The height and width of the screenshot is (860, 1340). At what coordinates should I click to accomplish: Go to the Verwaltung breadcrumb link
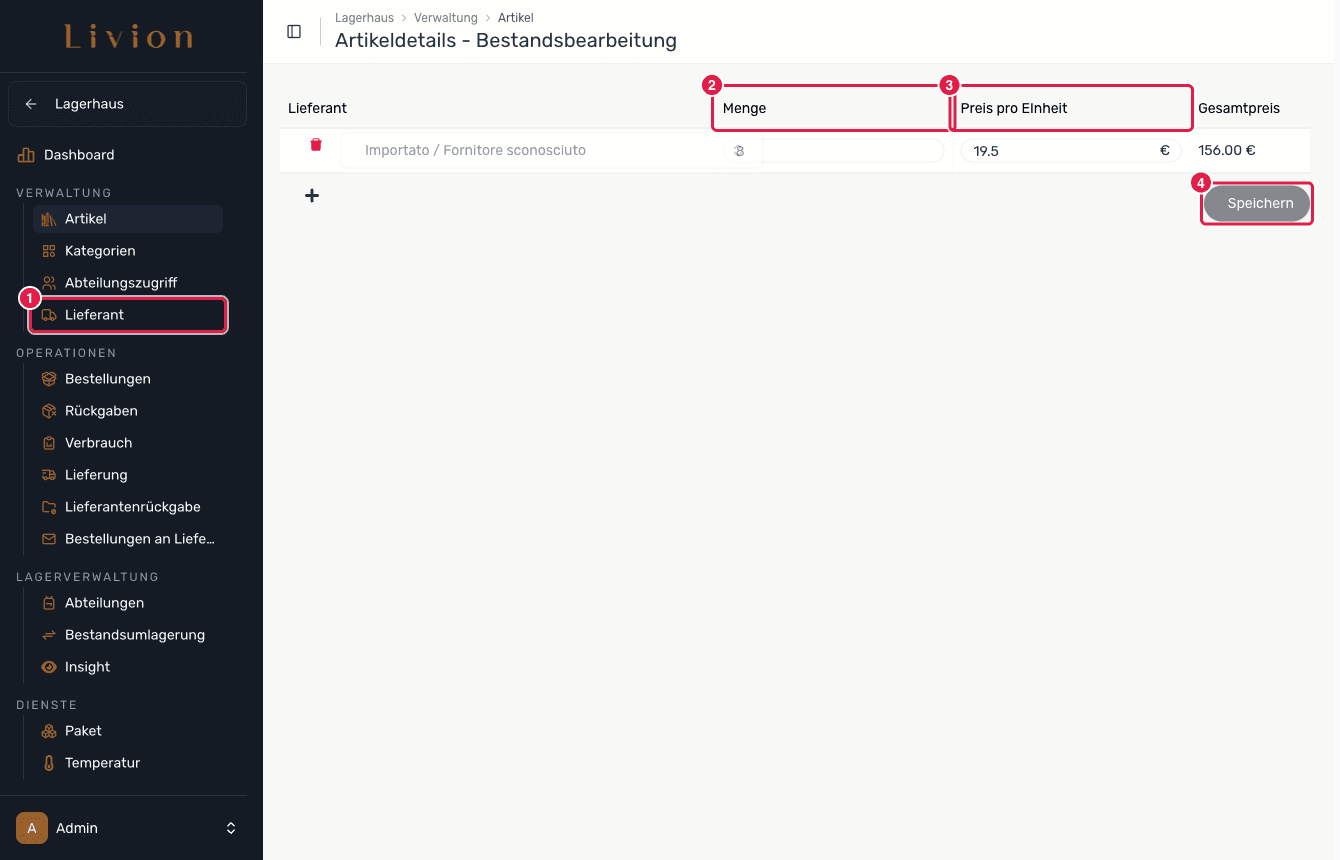click(446, 18)
